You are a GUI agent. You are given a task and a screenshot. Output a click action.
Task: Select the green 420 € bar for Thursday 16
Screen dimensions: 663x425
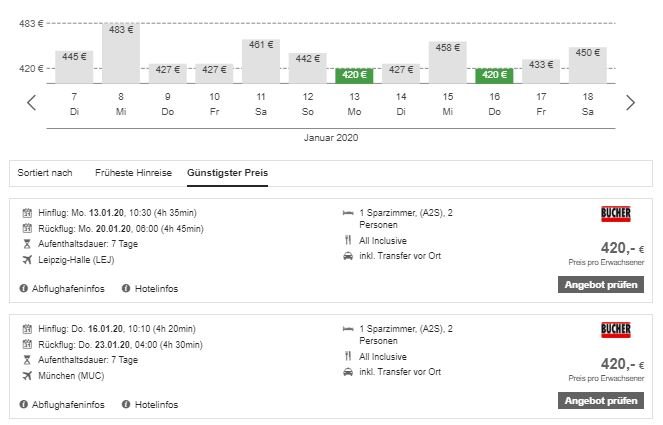[x=494, y=75]
